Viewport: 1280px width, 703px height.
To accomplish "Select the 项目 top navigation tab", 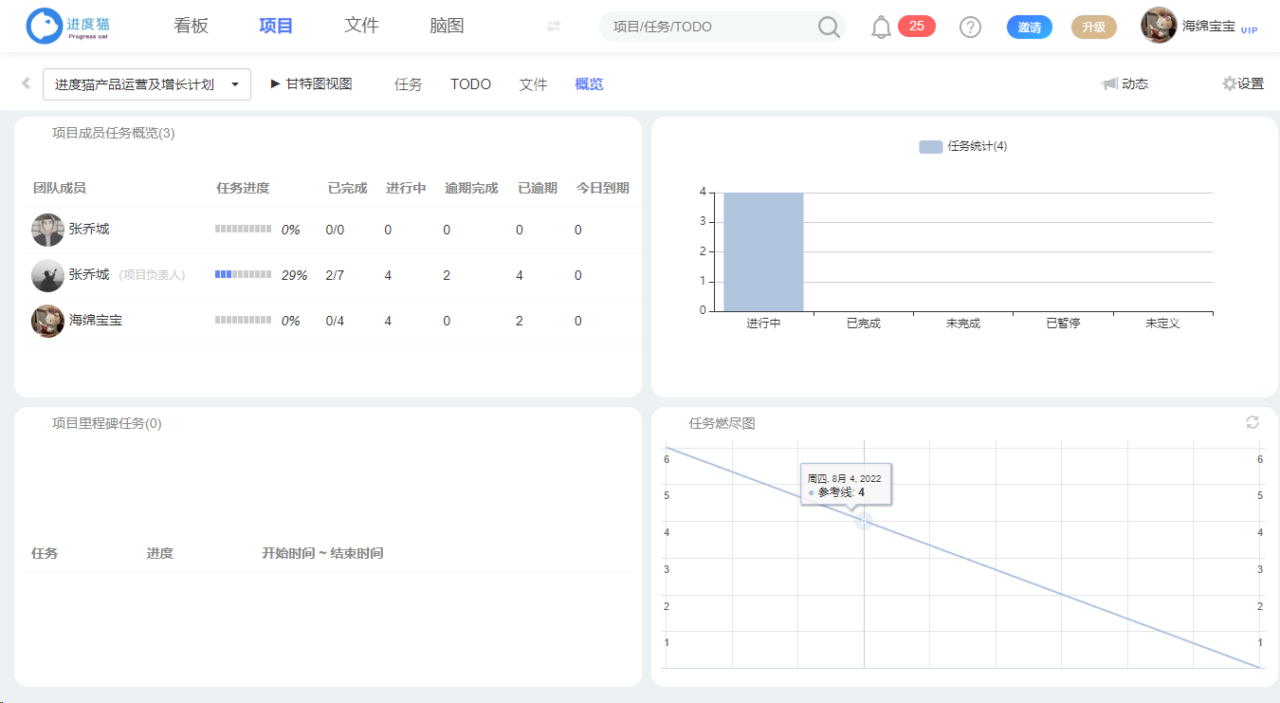I will click(276, 26).
